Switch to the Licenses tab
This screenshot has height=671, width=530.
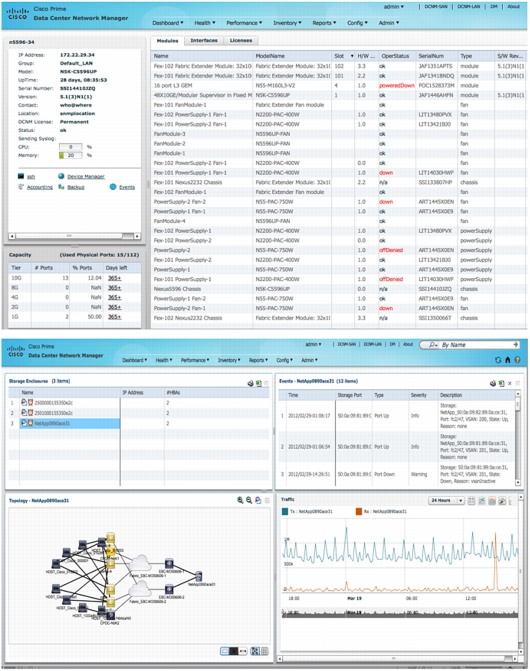(241, 41)
